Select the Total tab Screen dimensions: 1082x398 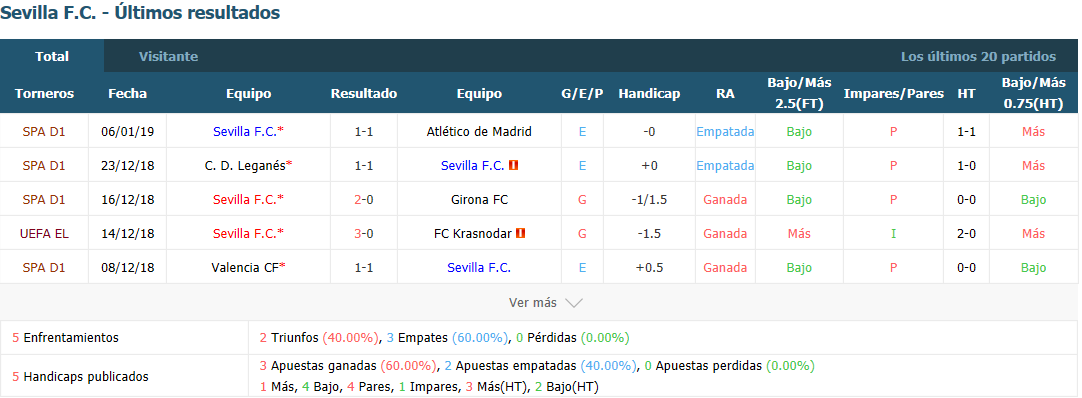pos(52,57)
